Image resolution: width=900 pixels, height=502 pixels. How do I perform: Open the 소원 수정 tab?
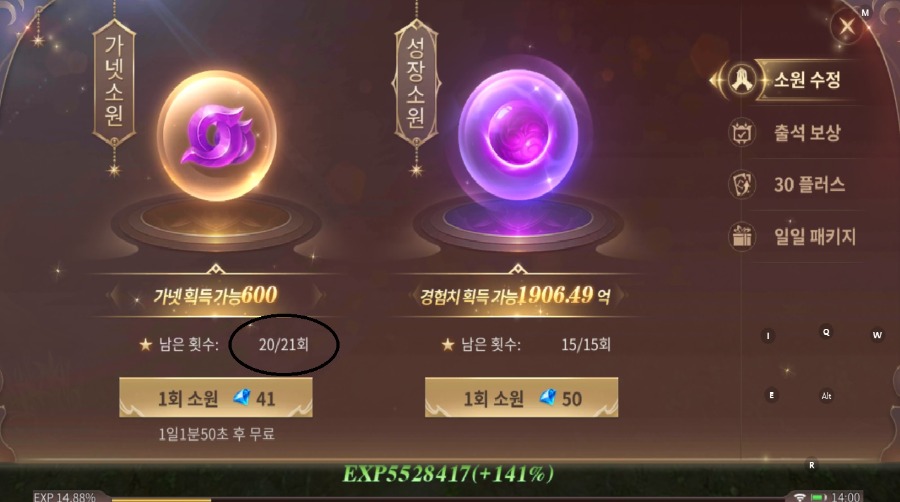[806, 79]
